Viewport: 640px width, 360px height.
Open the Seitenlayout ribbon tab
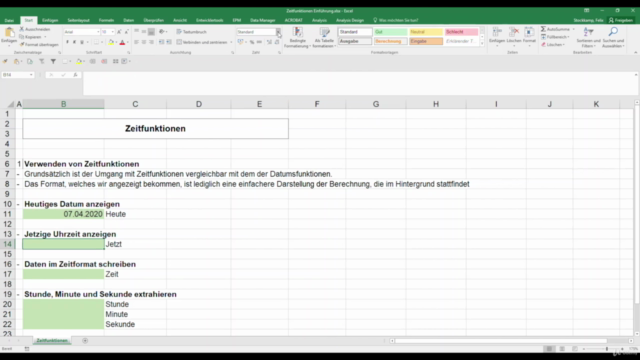pos(78,20)
